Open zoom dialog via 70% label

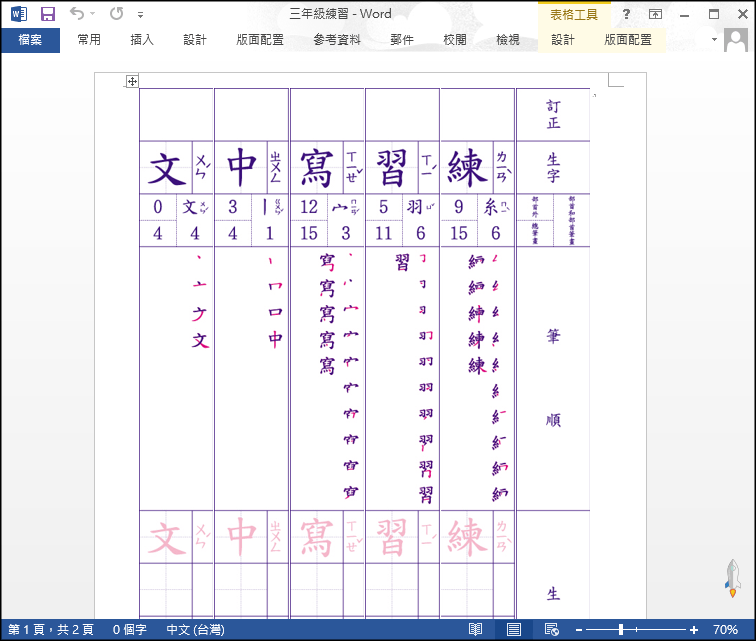tap(725, 629)
